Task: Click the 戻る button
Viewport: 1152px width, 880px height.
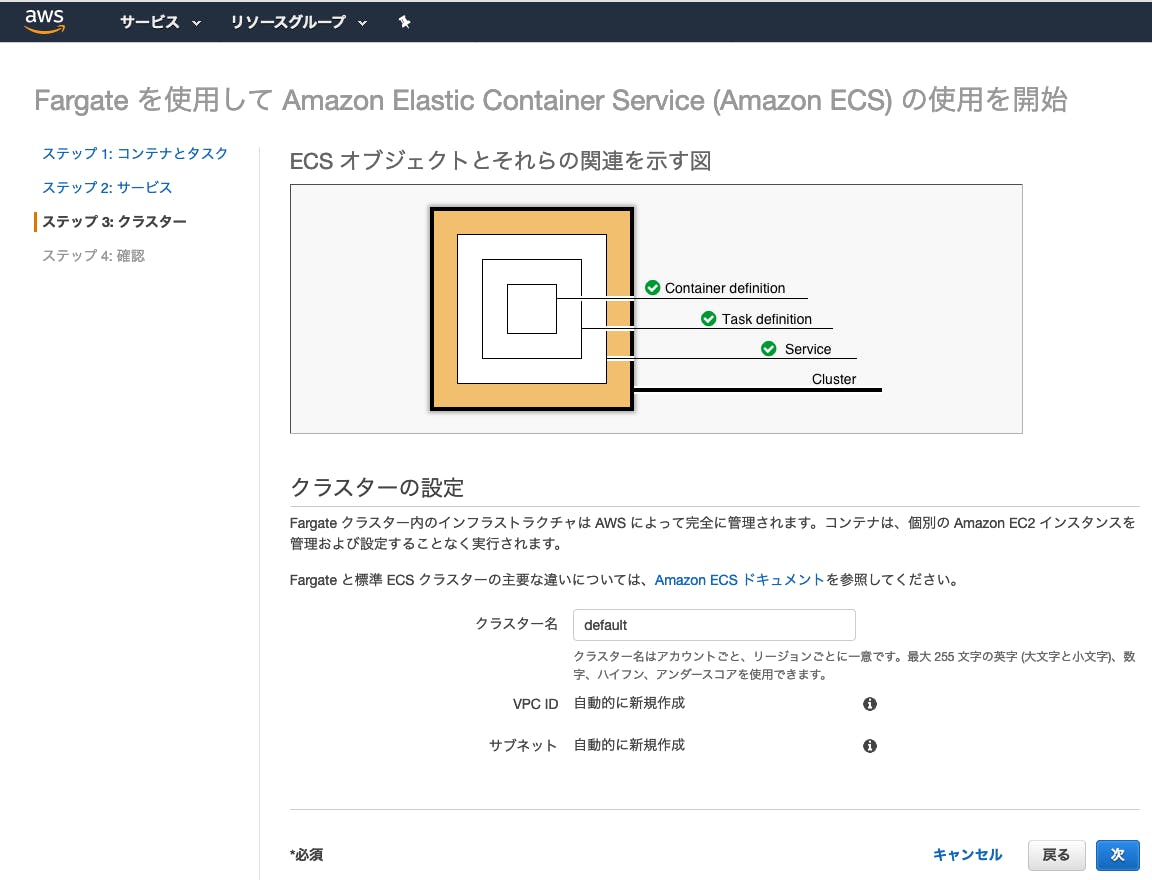Action: (x=1056, y=855)
